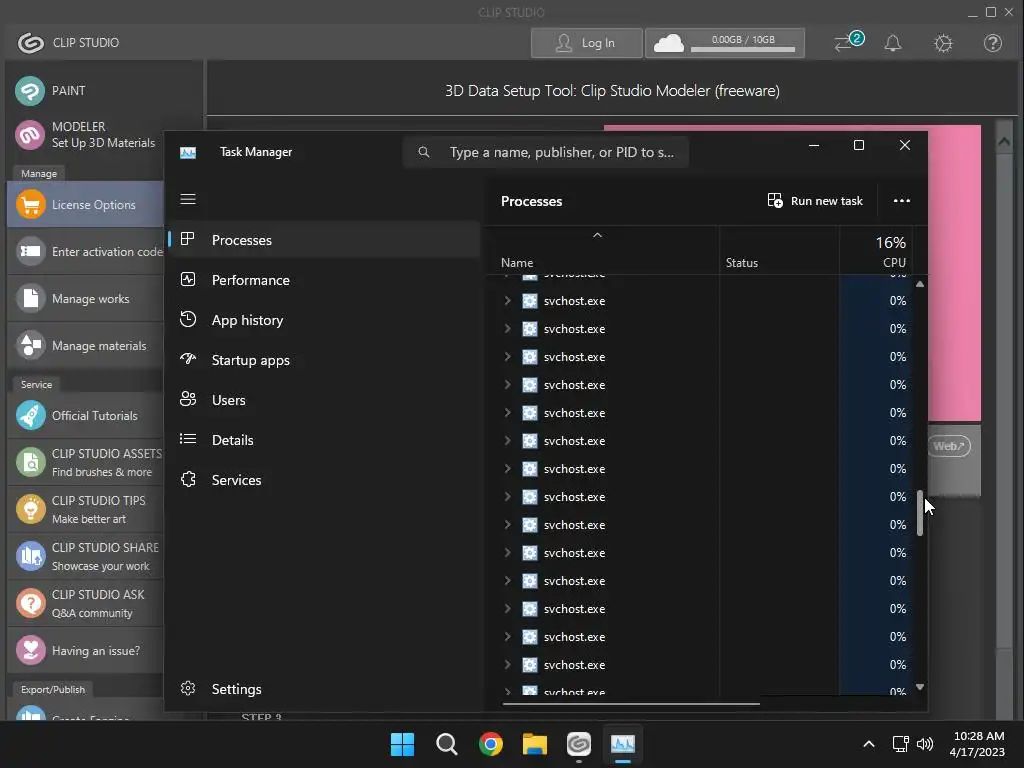The image size is (1024, 768).
Task: Open cloud sync transfer icon with badge
Action: point(848,42)
